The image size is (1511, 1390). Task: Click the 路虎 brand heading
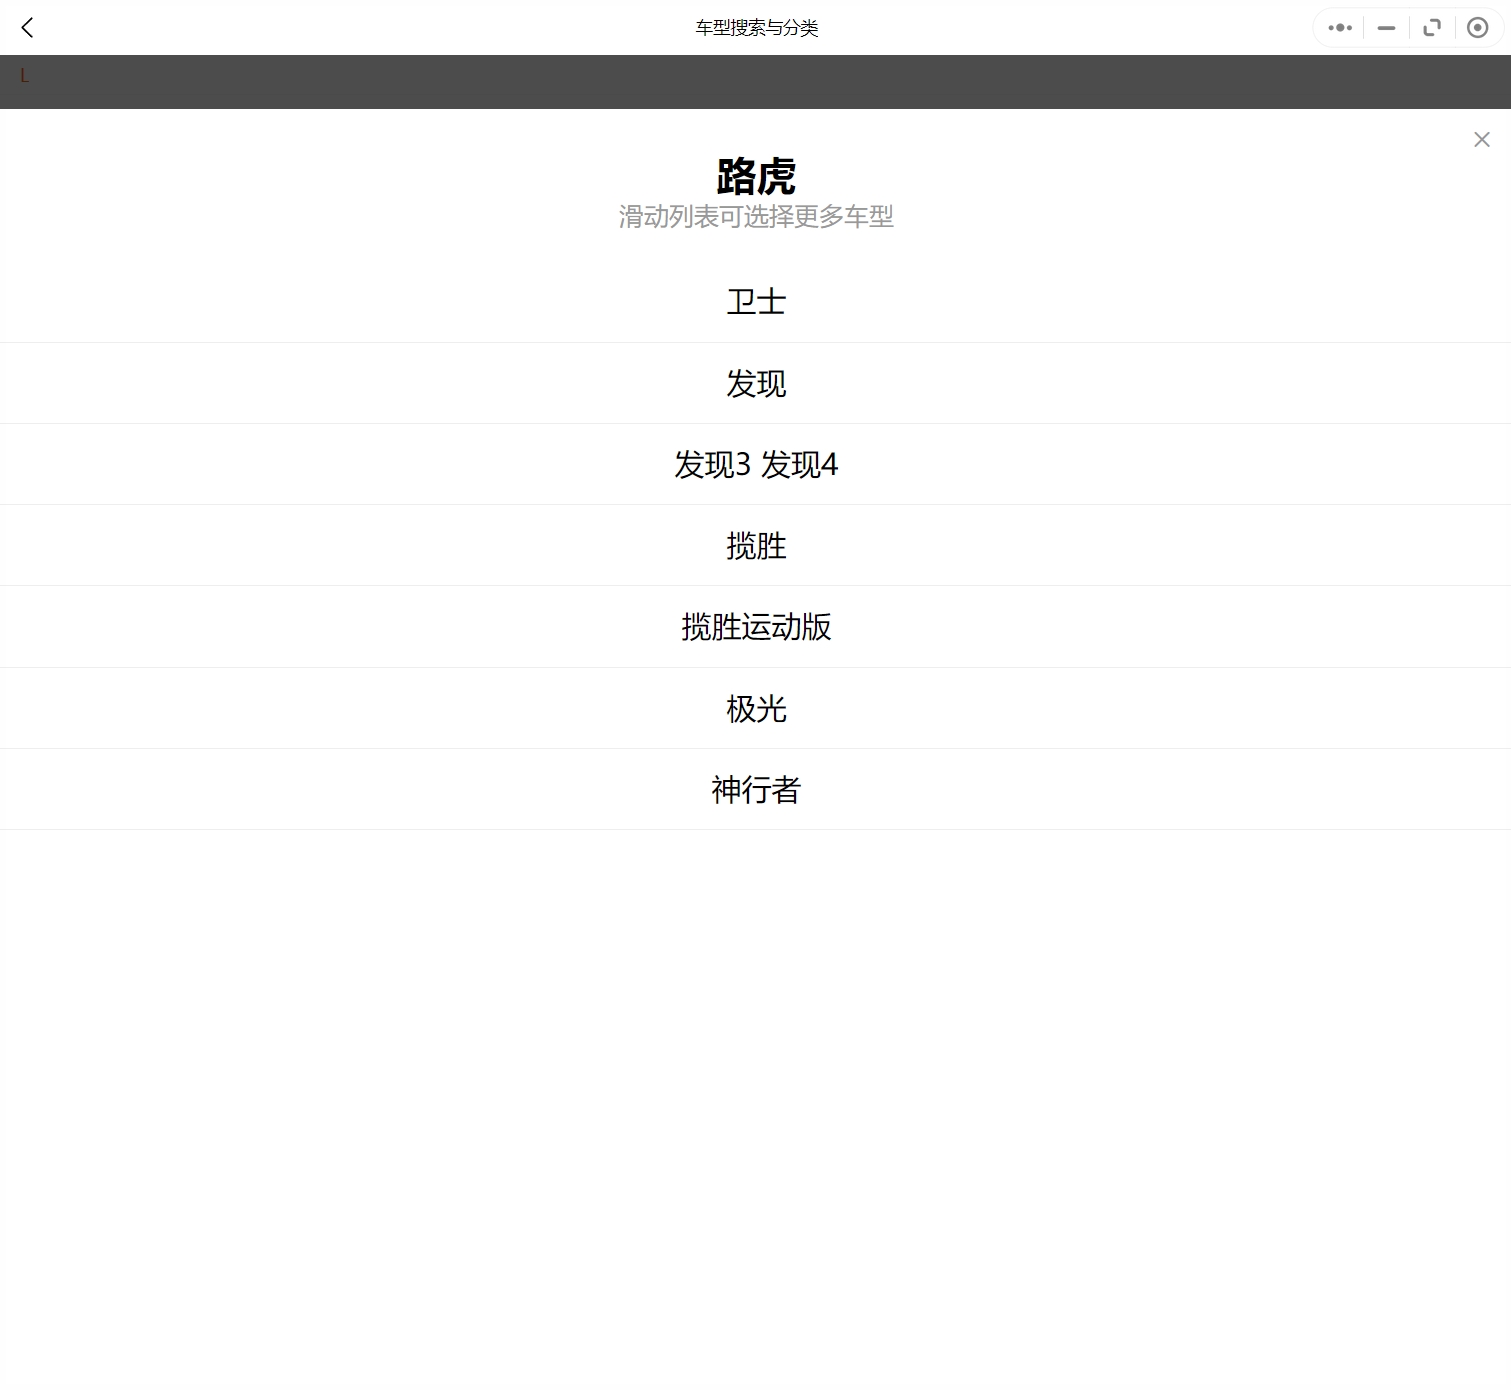(x=756, y=177)
